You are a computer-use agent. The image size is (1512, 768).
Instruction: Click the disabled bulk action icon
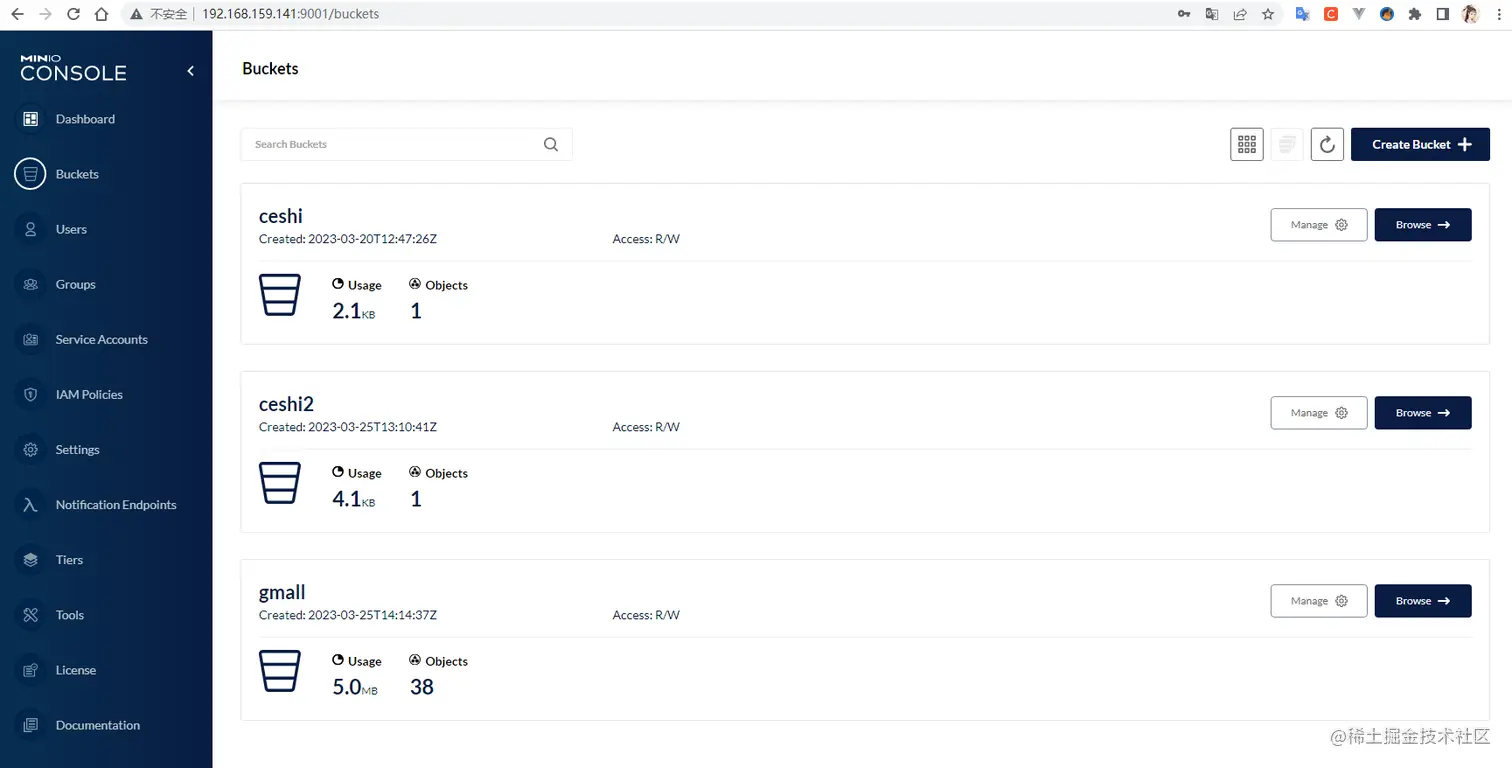tap(1287, 144)
